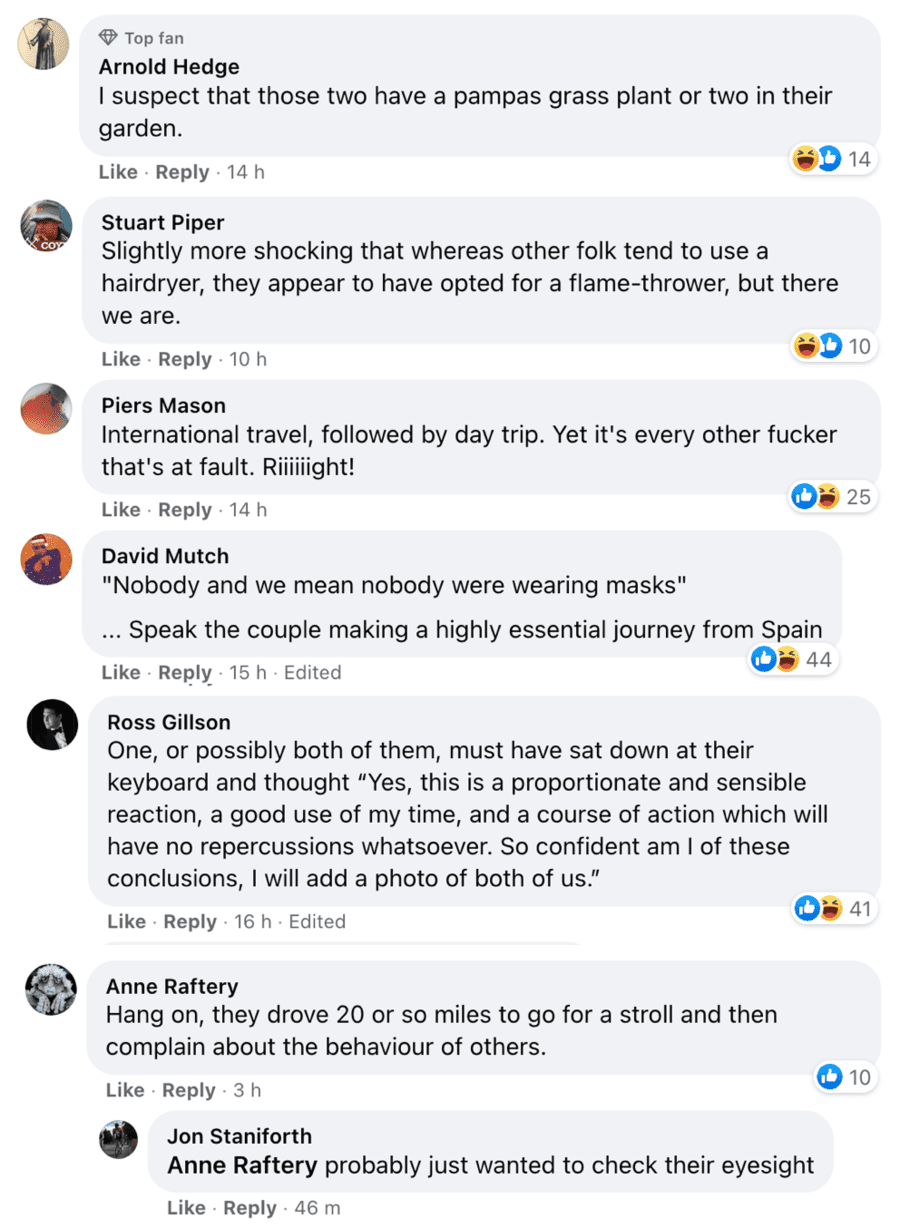Click the 15 h timestamp on David Mutch's comment
Viewport: 900px width, 1228px height.
[248, 673]
